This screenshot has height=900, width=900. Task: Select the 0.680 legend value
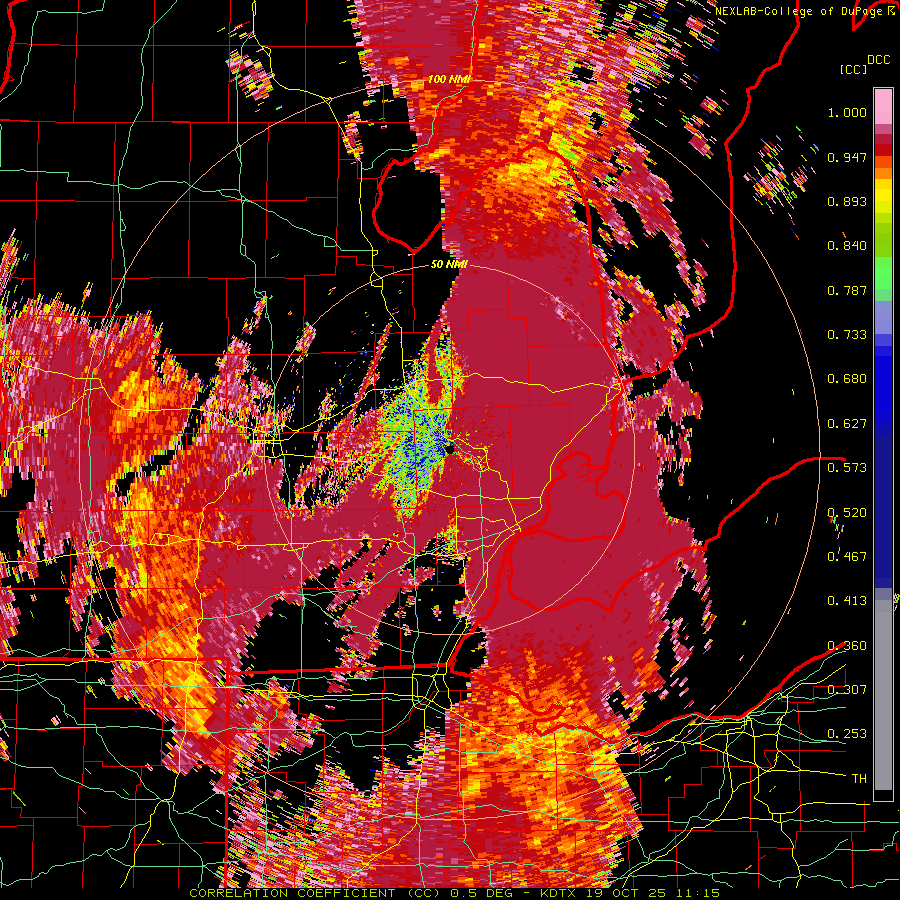point(847,379)
